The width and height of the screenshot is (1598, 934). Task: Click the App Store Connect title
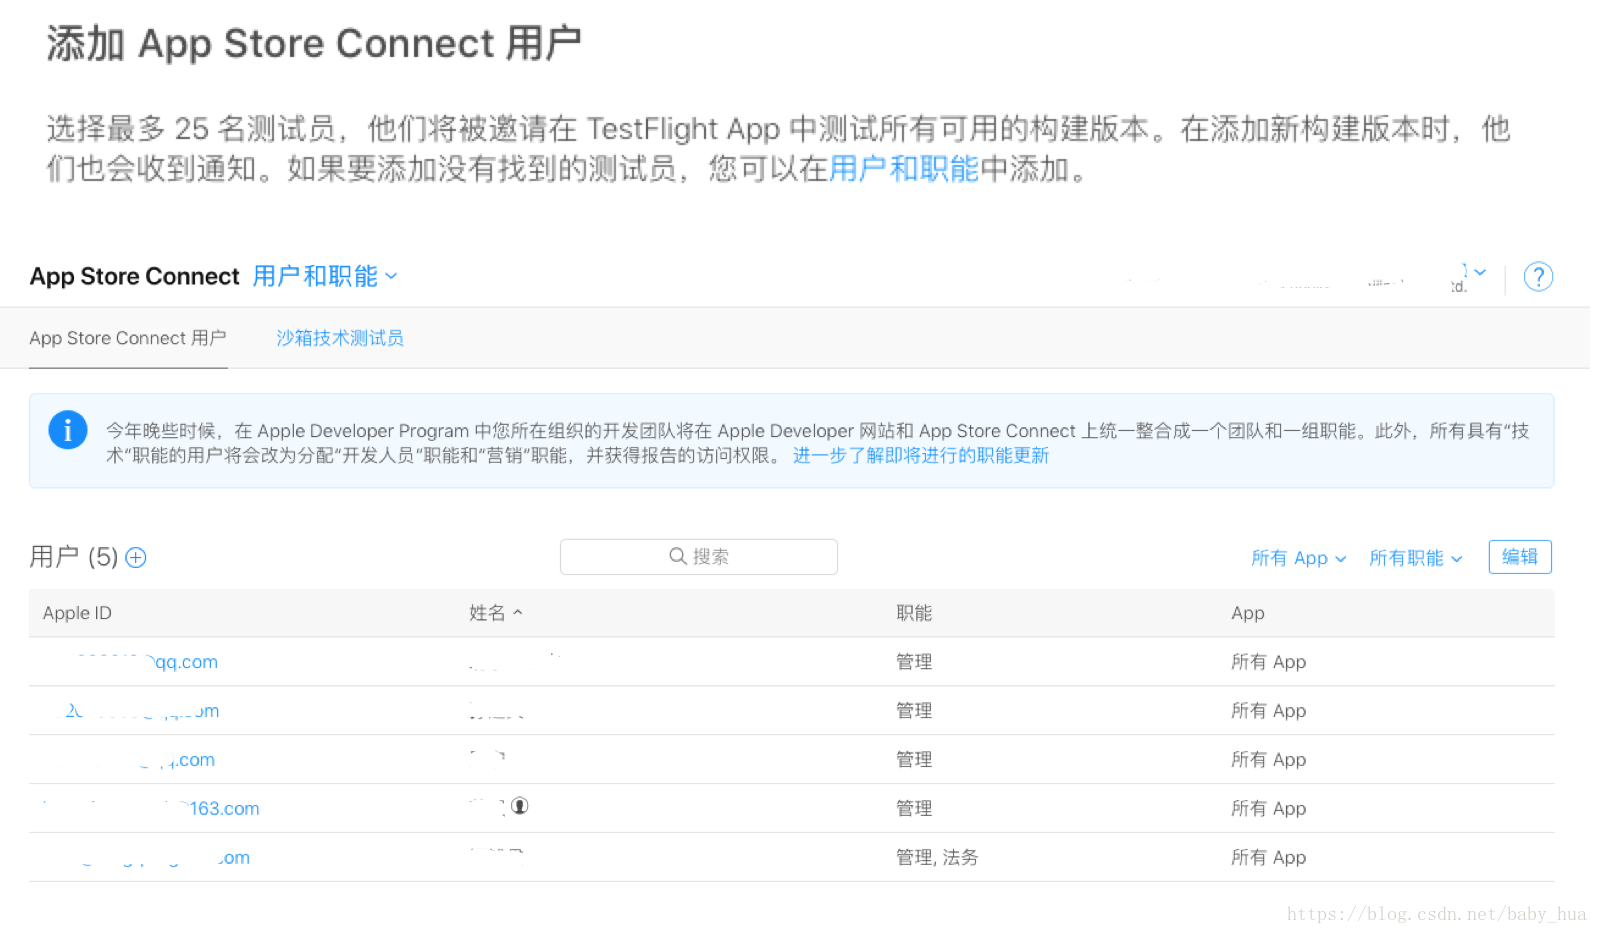tap(135, 276)
